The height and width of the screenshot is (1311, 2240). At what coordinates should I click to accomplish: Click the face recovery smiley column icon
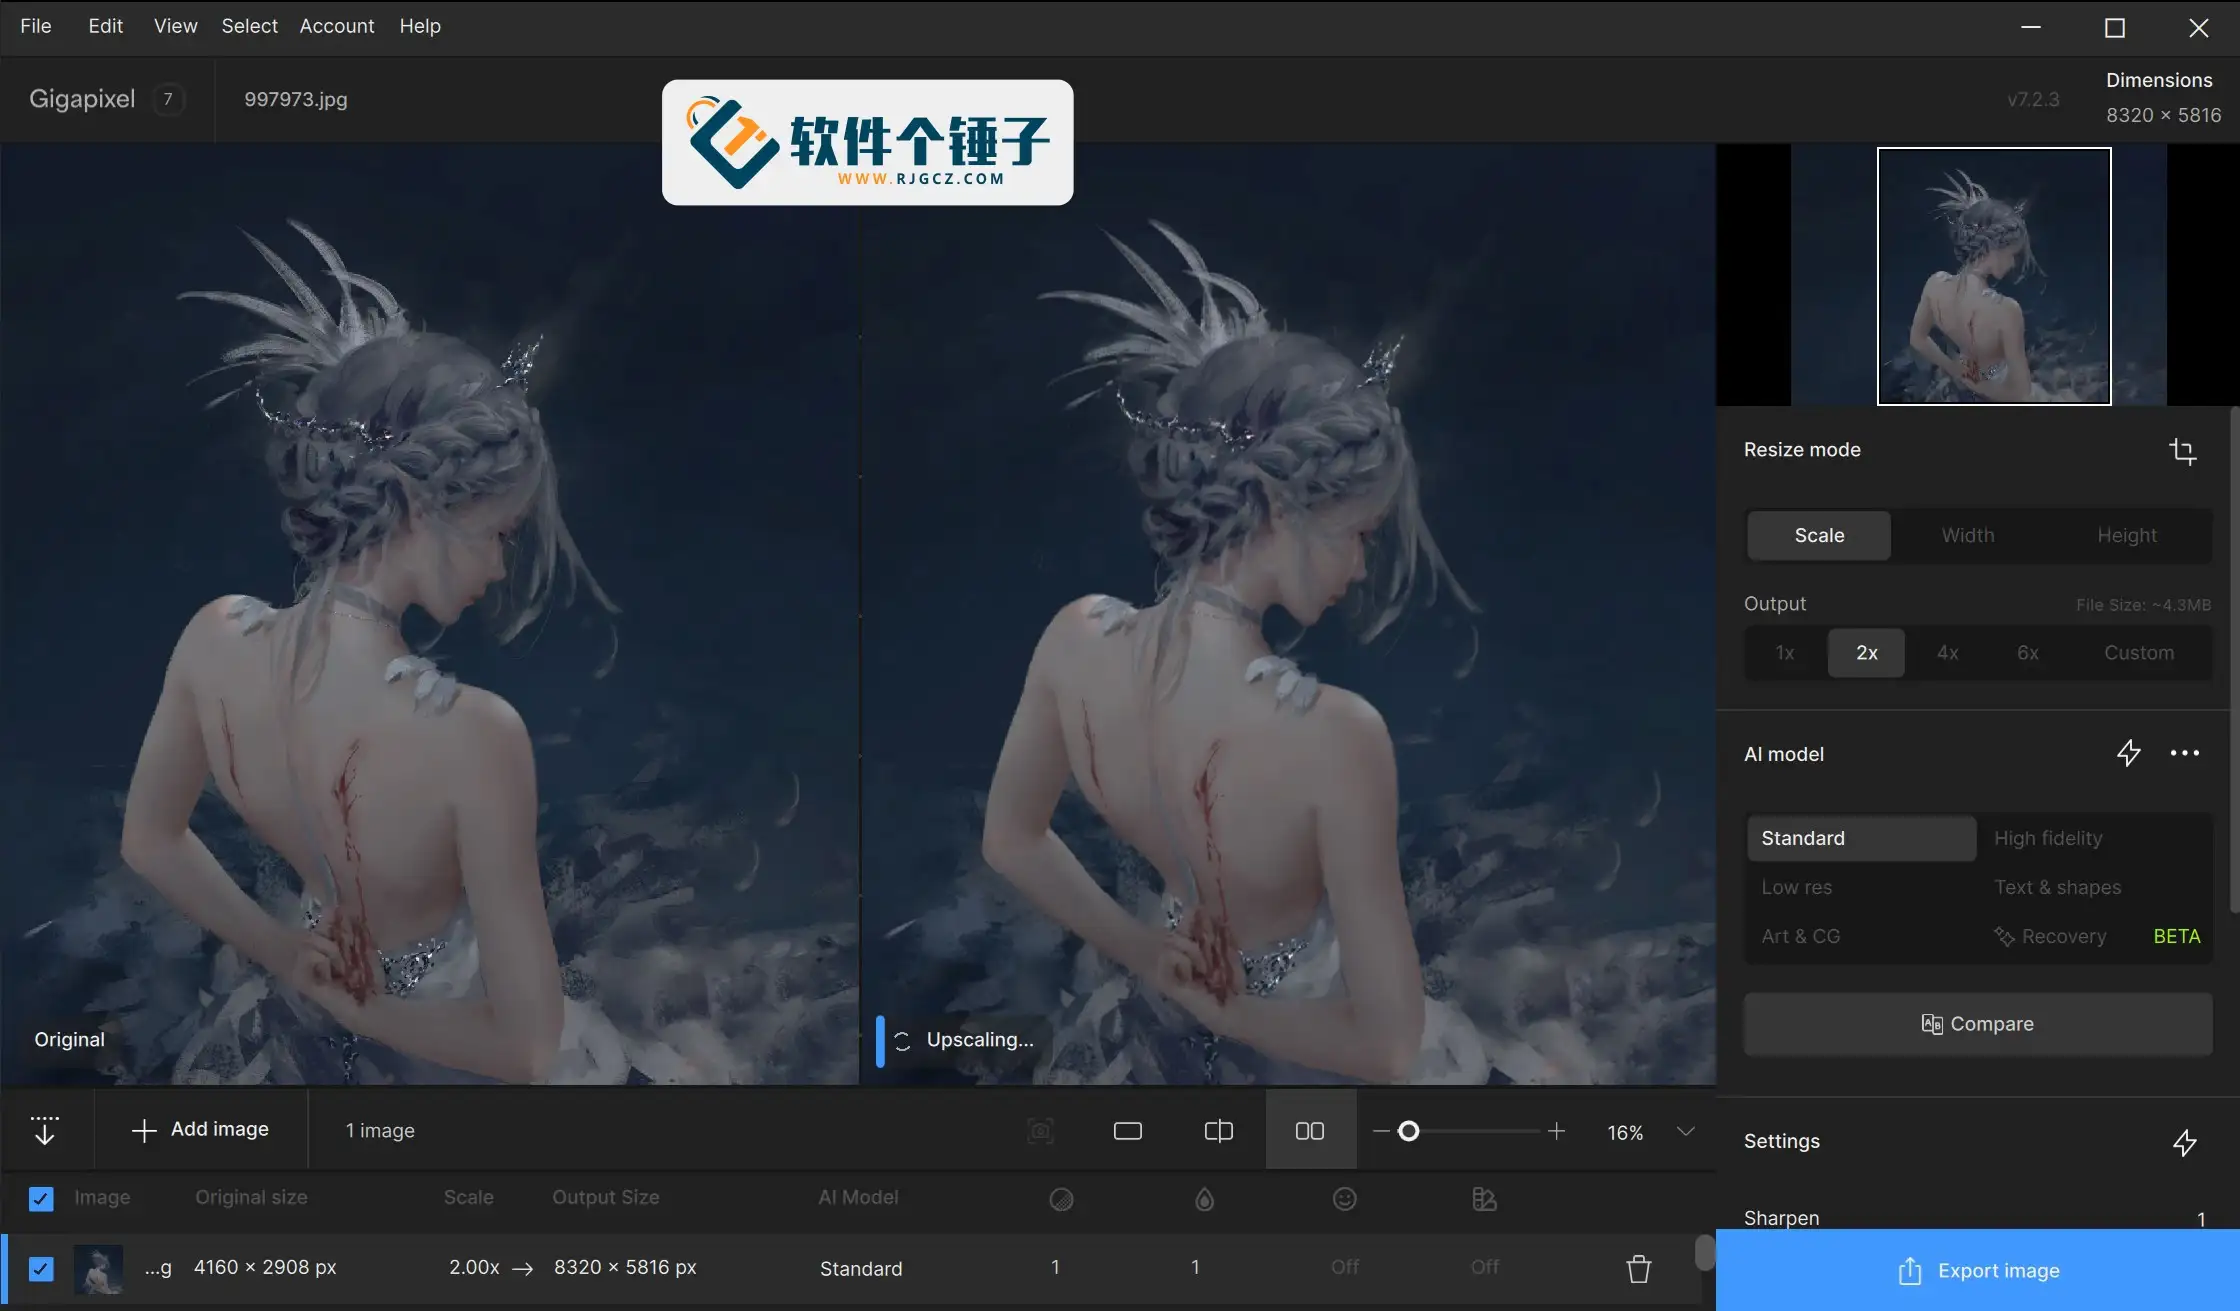point(1345,1198)
